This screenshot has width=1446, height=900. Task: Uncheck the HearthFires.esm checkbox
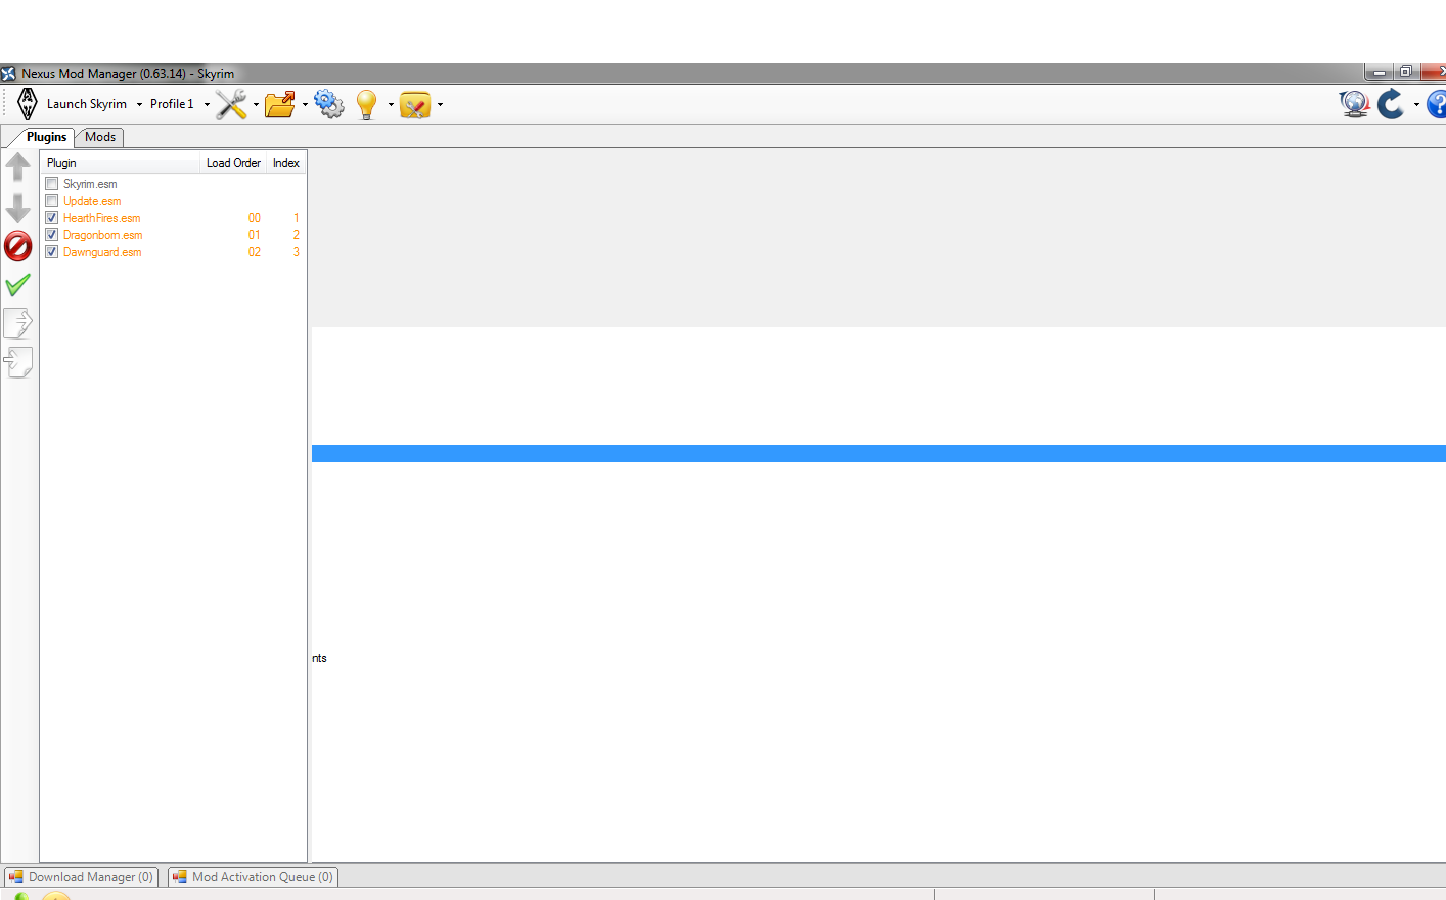coord(52,218)
